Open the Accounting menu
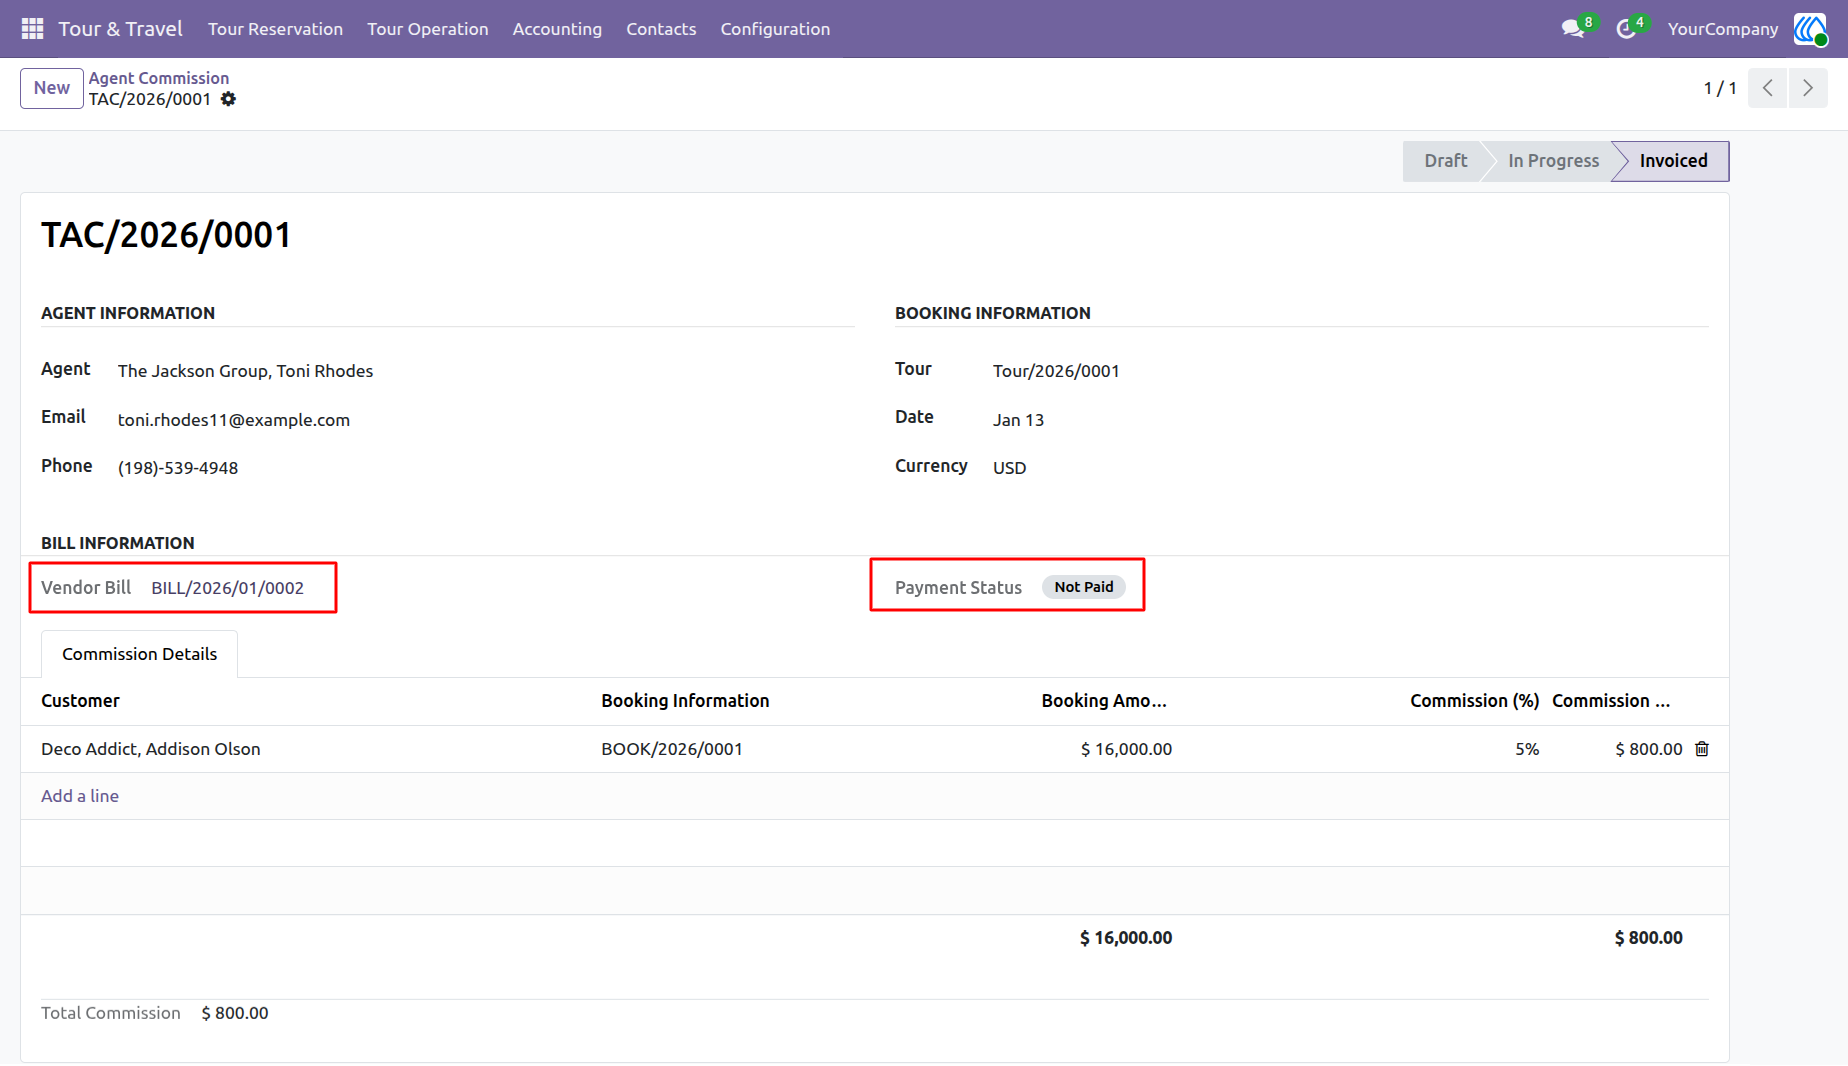 click(x=557, y=29)
